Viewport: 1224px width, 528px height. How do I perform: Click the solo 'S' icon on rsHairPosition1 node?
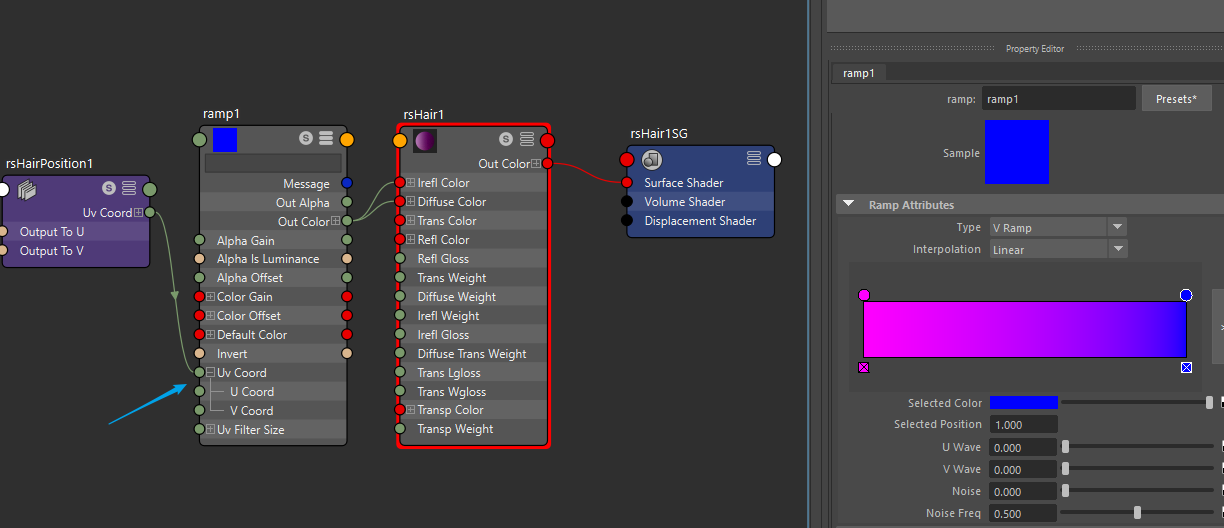pos(109,188)
